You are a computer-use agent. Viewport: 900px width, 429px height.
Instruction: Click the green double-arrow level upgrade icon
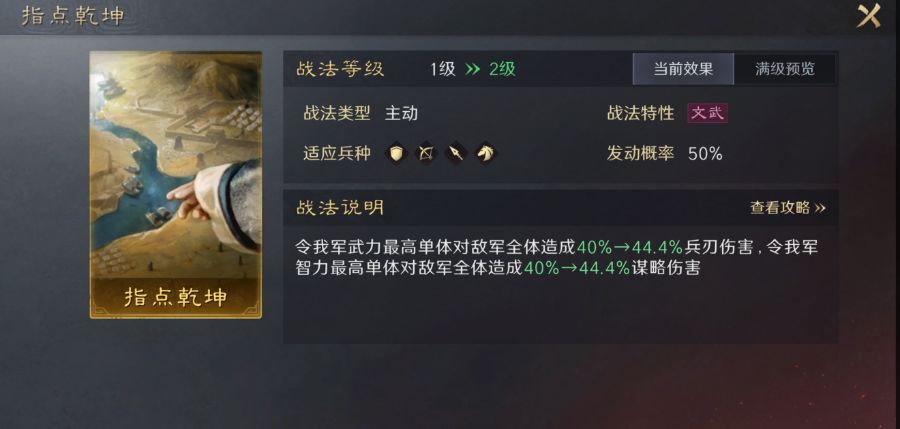click(472, 69)
